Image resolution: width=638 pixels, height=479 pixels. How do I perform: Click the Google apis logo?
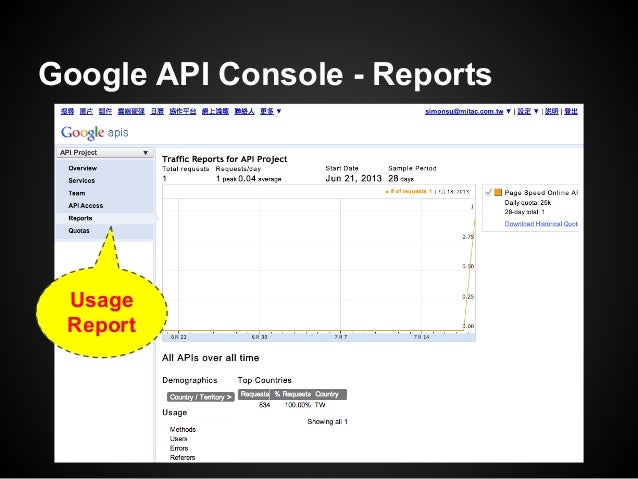[94, 133]
